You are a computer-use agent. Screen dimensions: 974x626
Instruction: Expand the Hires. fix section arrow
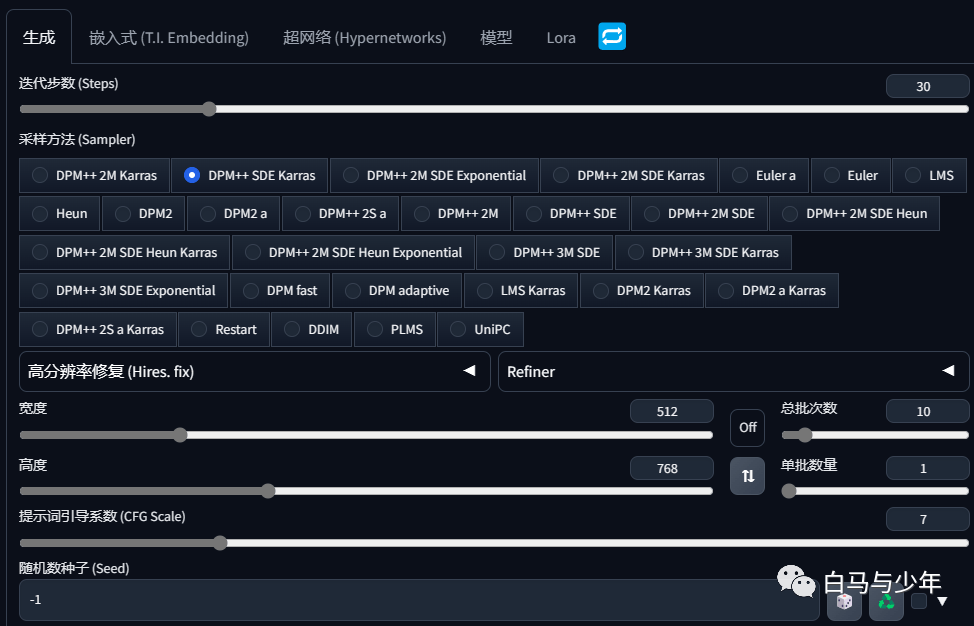tap(470, 371)
